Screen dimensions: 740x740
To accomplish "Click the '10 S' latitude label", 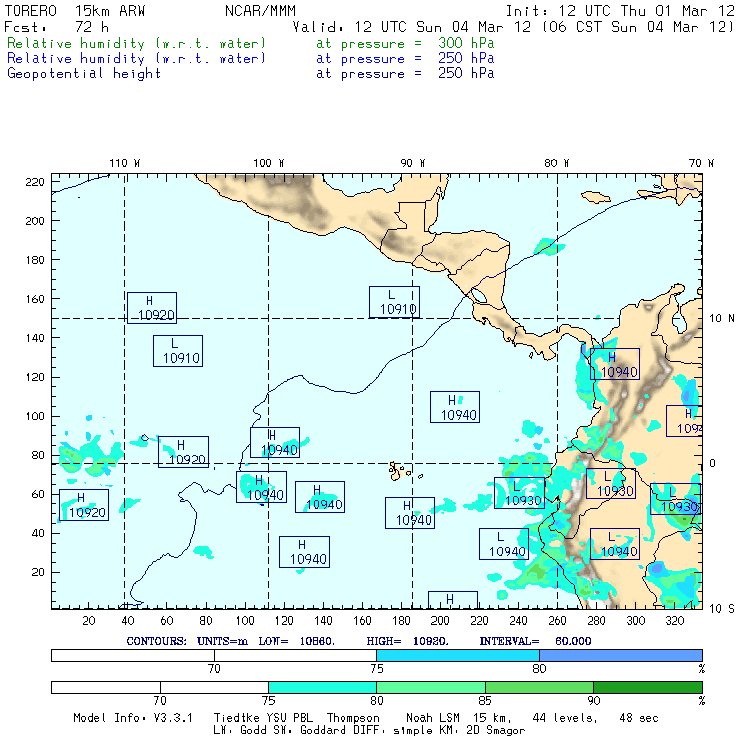I will pos(722,609).
